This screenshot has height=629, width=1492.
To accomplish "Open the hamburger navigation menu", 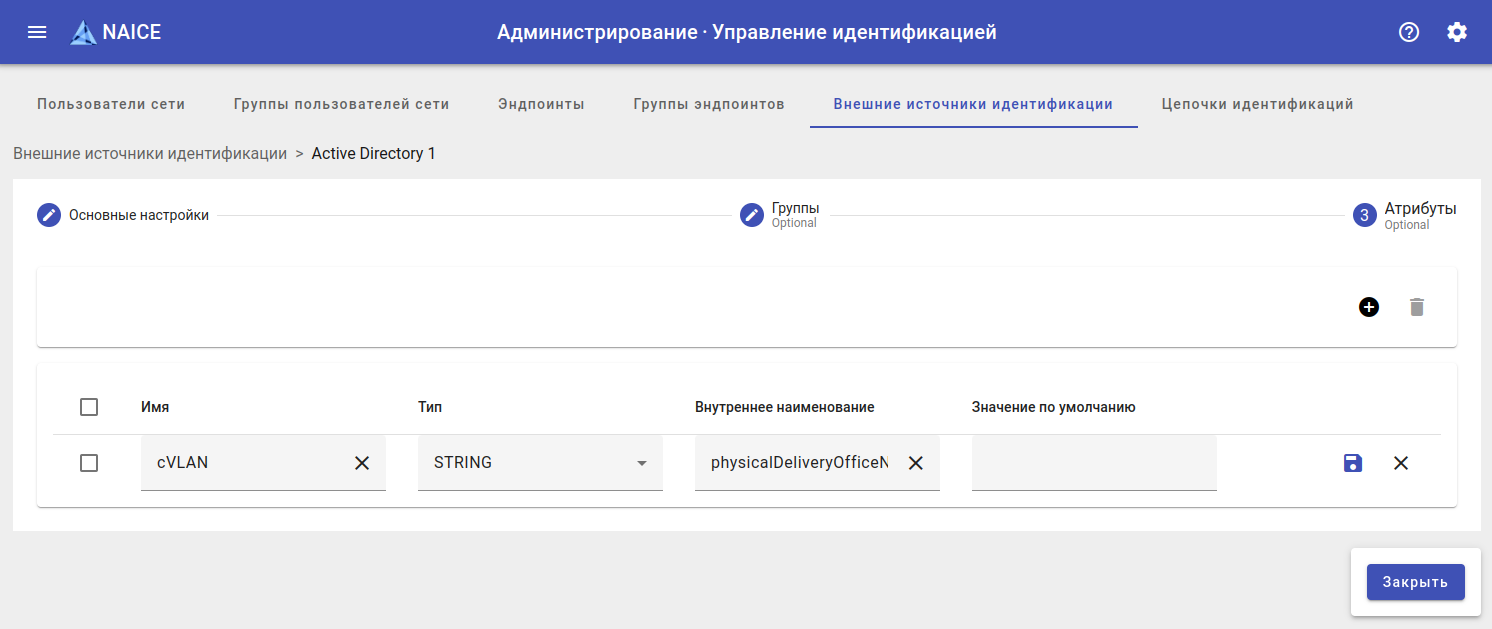I will (x=37, y=32).
